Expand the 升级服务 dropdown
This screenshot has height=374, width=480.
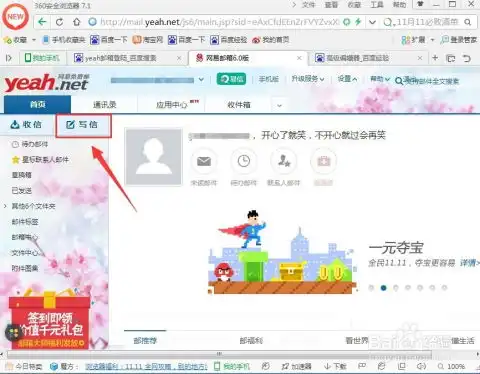point(308,79)
